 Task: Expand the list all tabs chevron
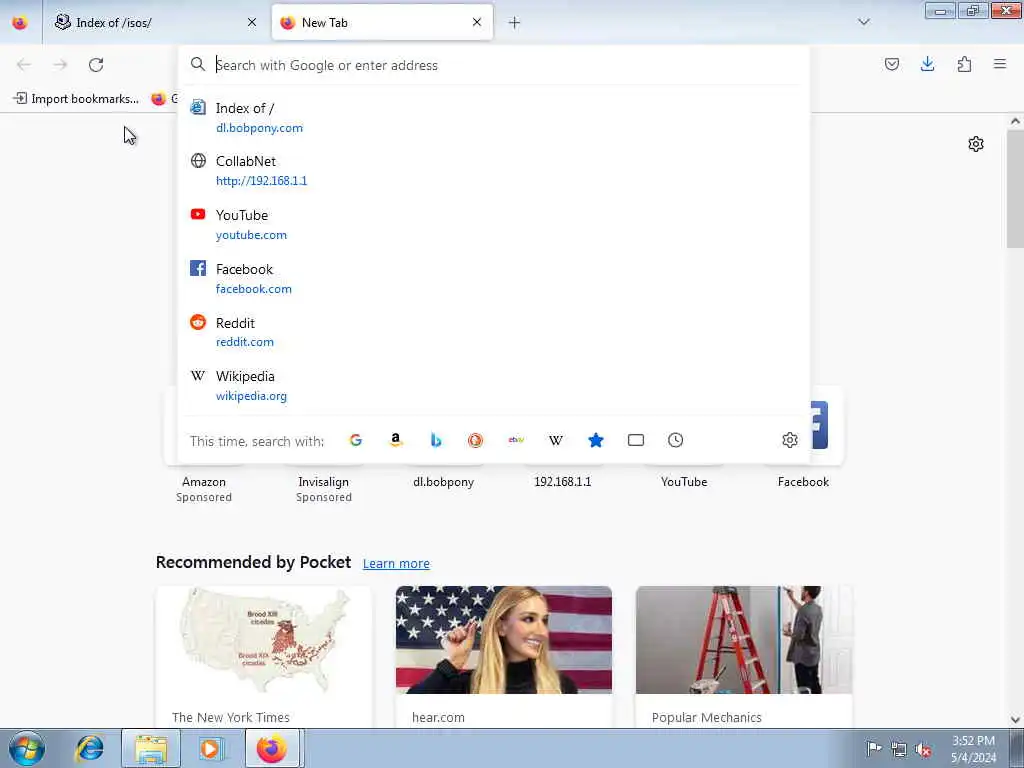864,22
